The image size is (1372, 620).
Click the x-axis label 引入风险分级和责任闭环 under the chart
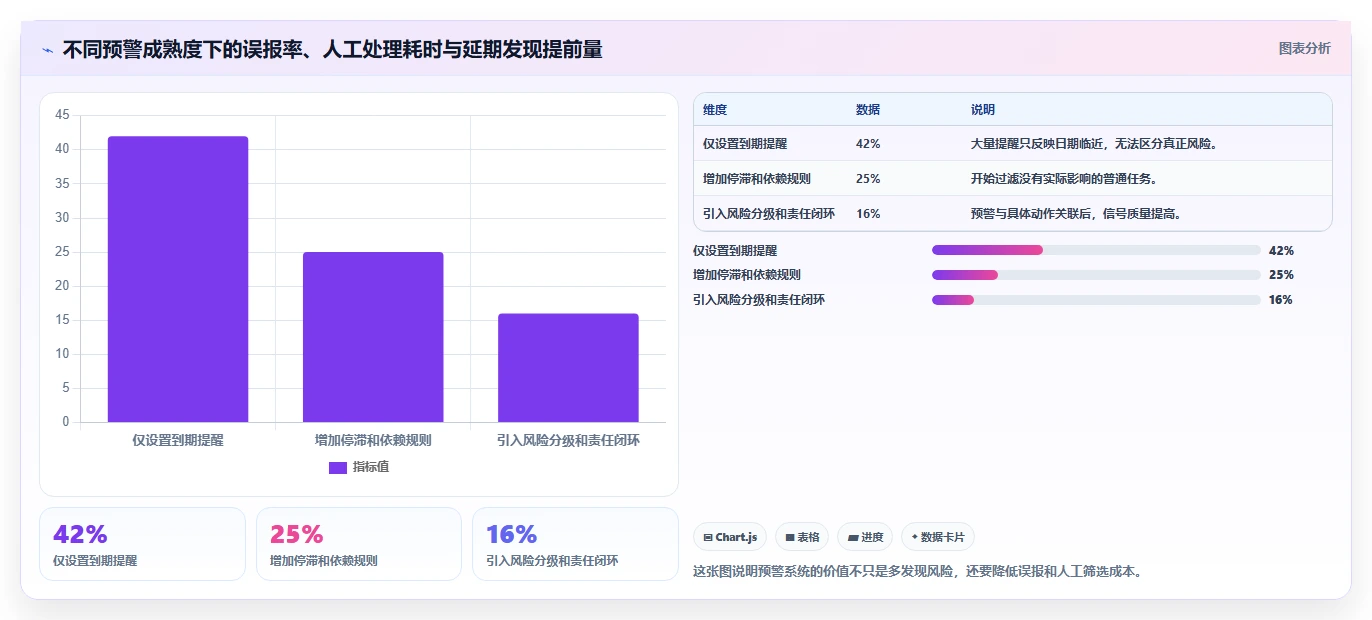click(x=568, y=440)
